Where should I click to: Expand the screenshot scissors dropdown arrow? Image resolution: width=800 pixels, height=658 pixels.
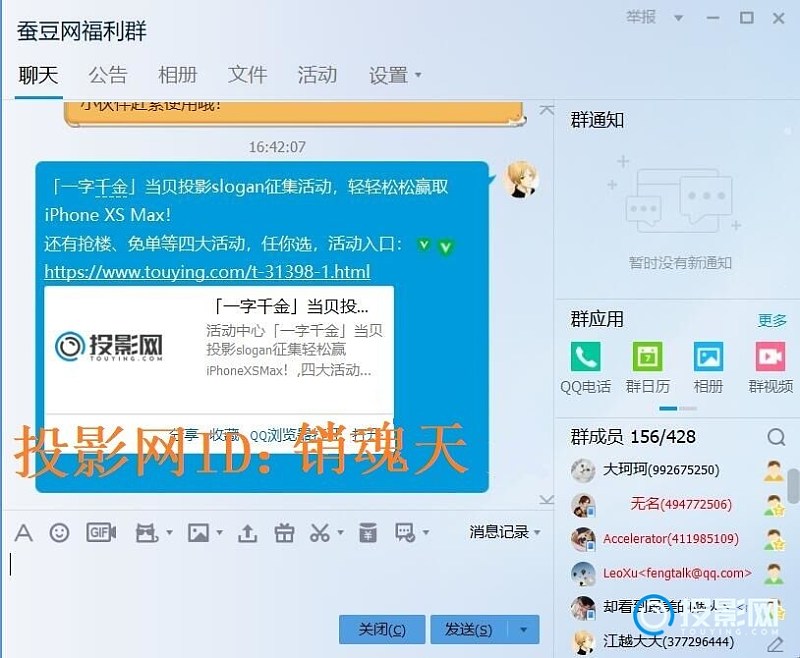click(x=341, y=534)
